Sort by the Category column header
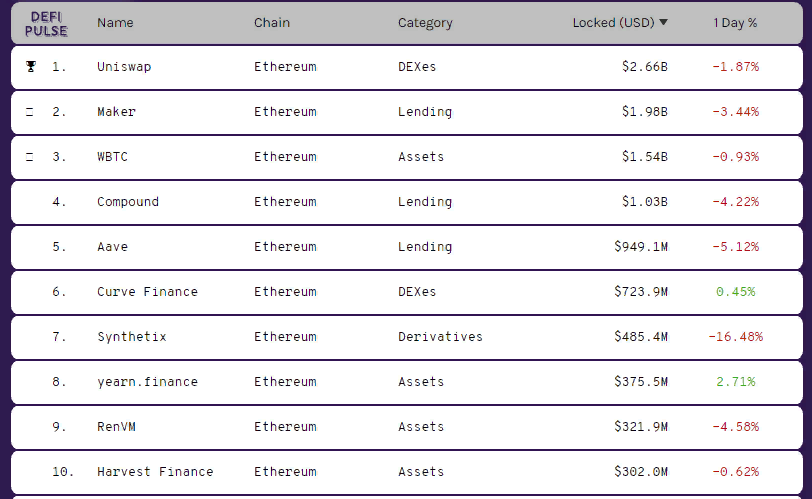Image resolution: width=812 pixels, height=499 pixels. point(425,23)
